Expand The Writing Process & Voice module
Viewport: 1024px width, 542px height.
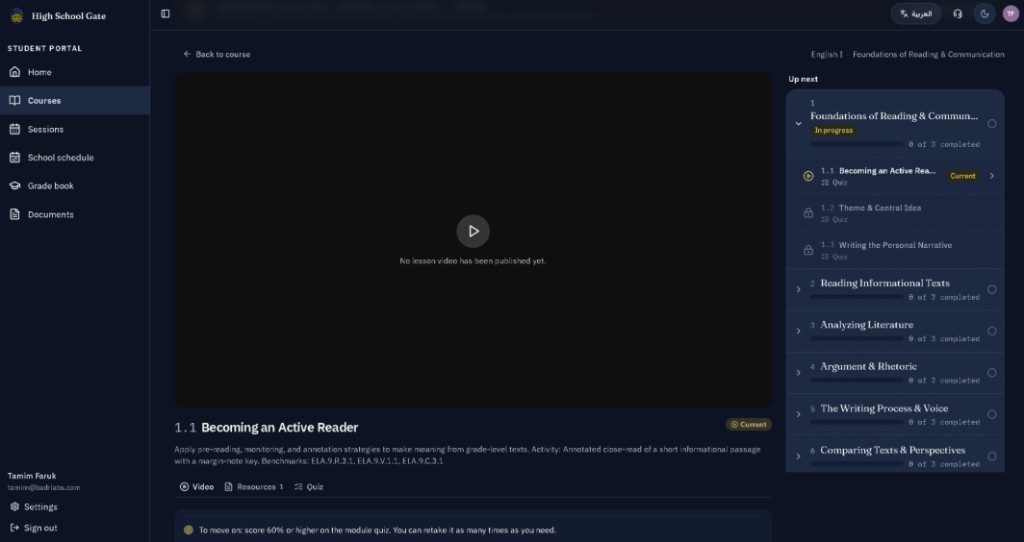tap(798, 415)
